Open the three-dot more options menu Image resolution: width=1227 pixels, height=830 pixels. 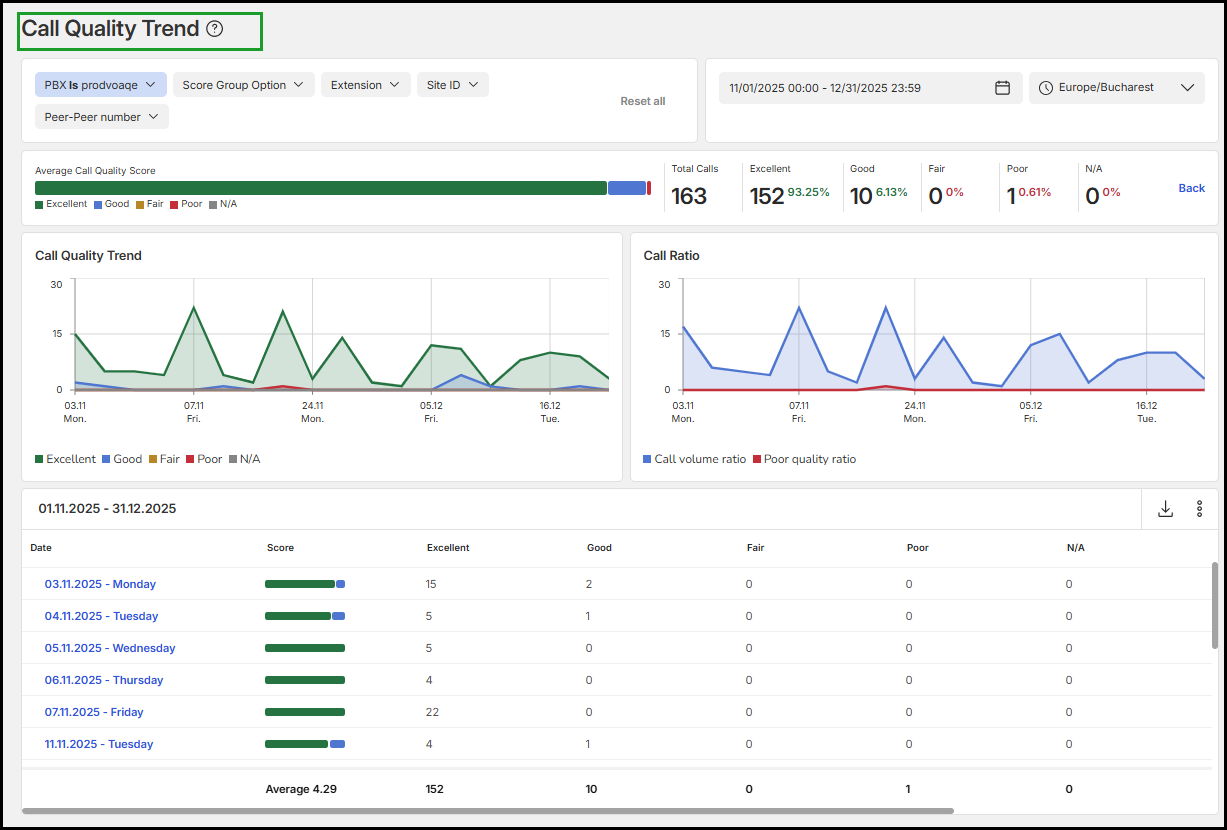[1200, 509]
